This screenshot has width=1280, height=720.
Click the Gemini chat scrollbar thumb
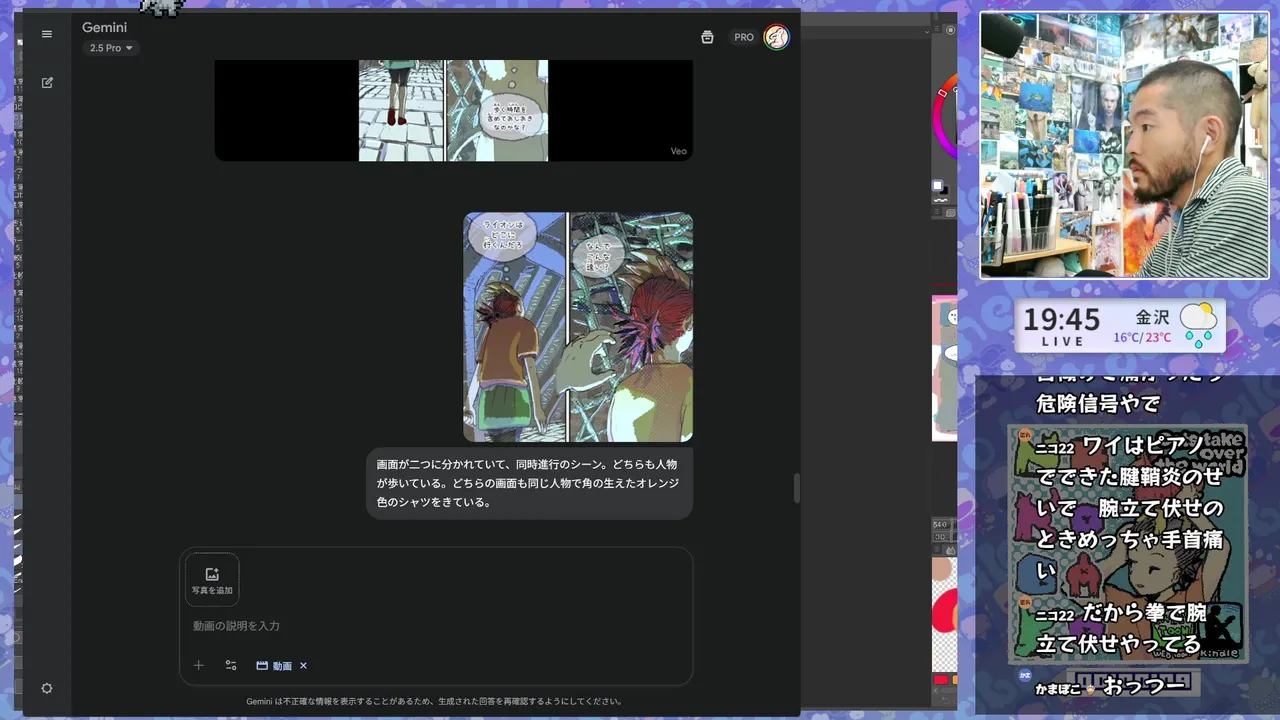coord(797,488)
